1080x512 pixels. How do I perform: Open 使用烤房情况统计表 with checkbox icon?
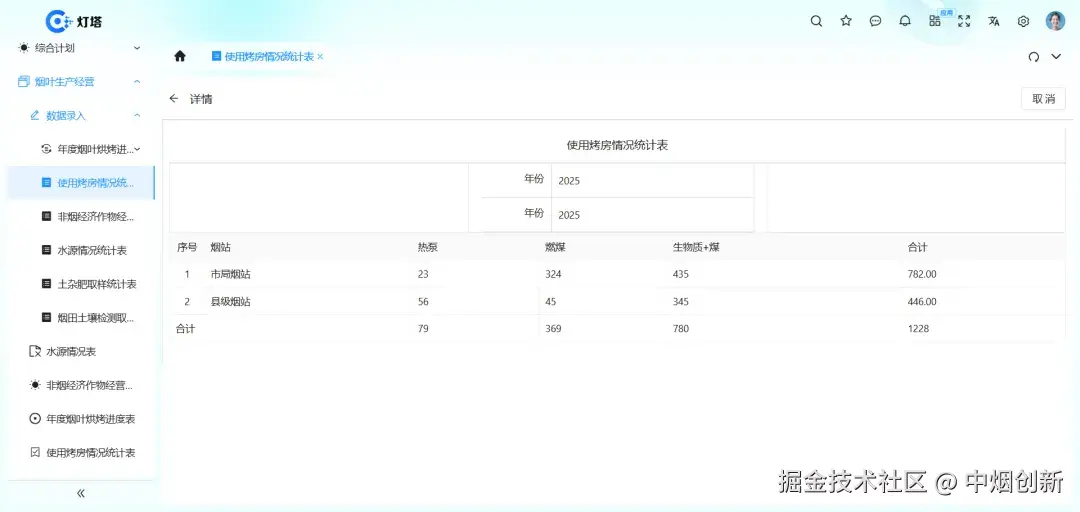click(x=79, y=453)
